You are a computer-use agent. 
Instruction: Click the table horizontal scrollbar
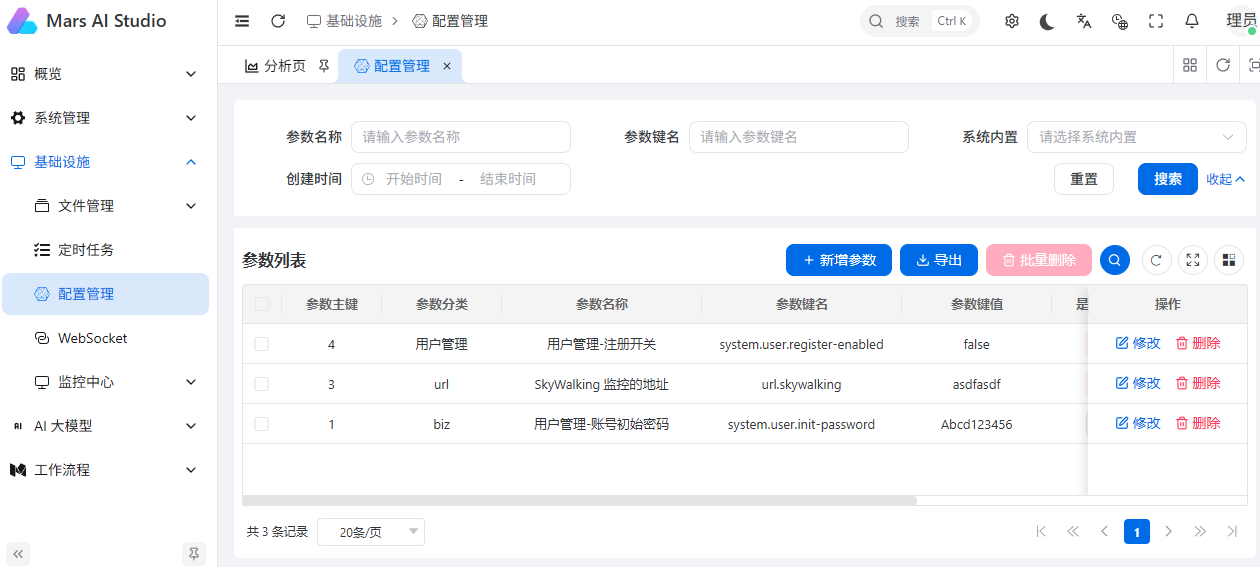click(580, 500)
